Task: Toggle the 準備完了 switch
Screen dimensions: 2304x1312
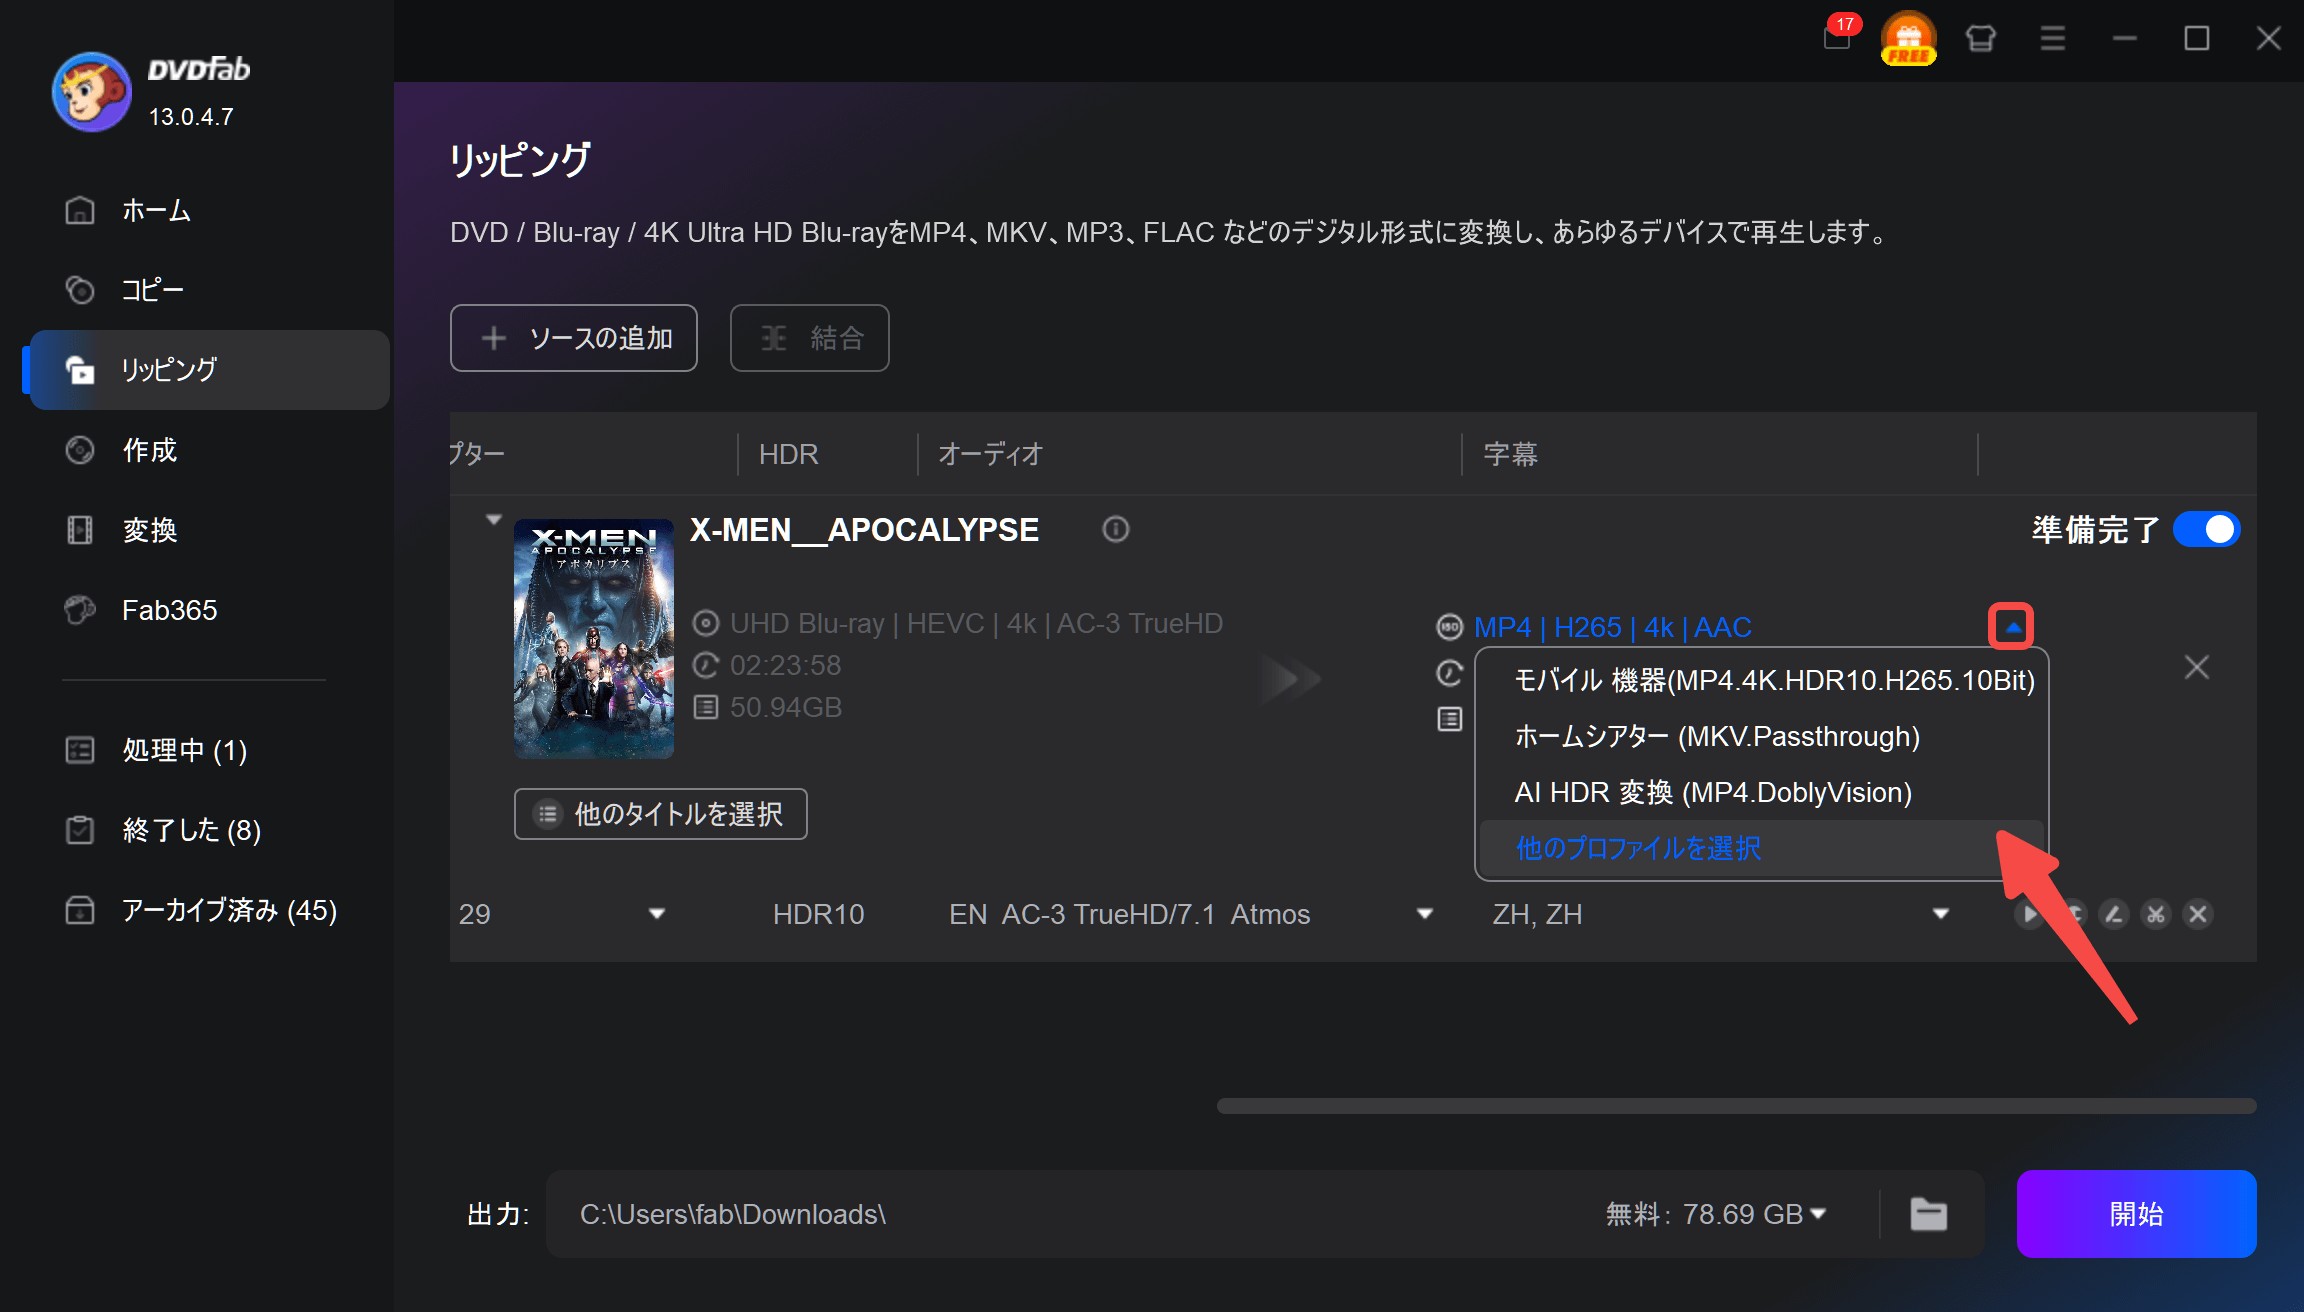Action: 2206,529
